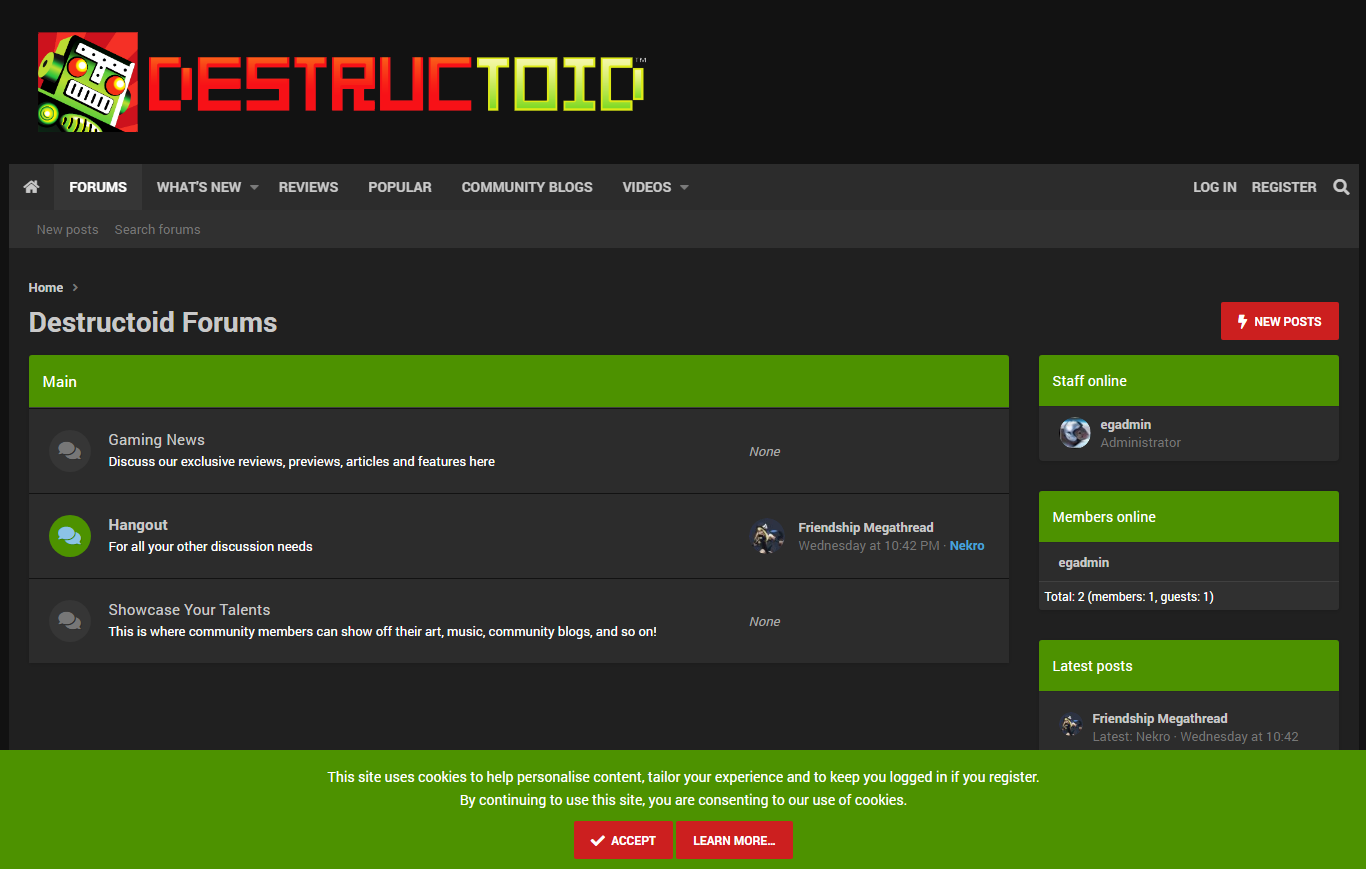
Task: Open the Latest posts header link
Action: [x=1092, y=666]
